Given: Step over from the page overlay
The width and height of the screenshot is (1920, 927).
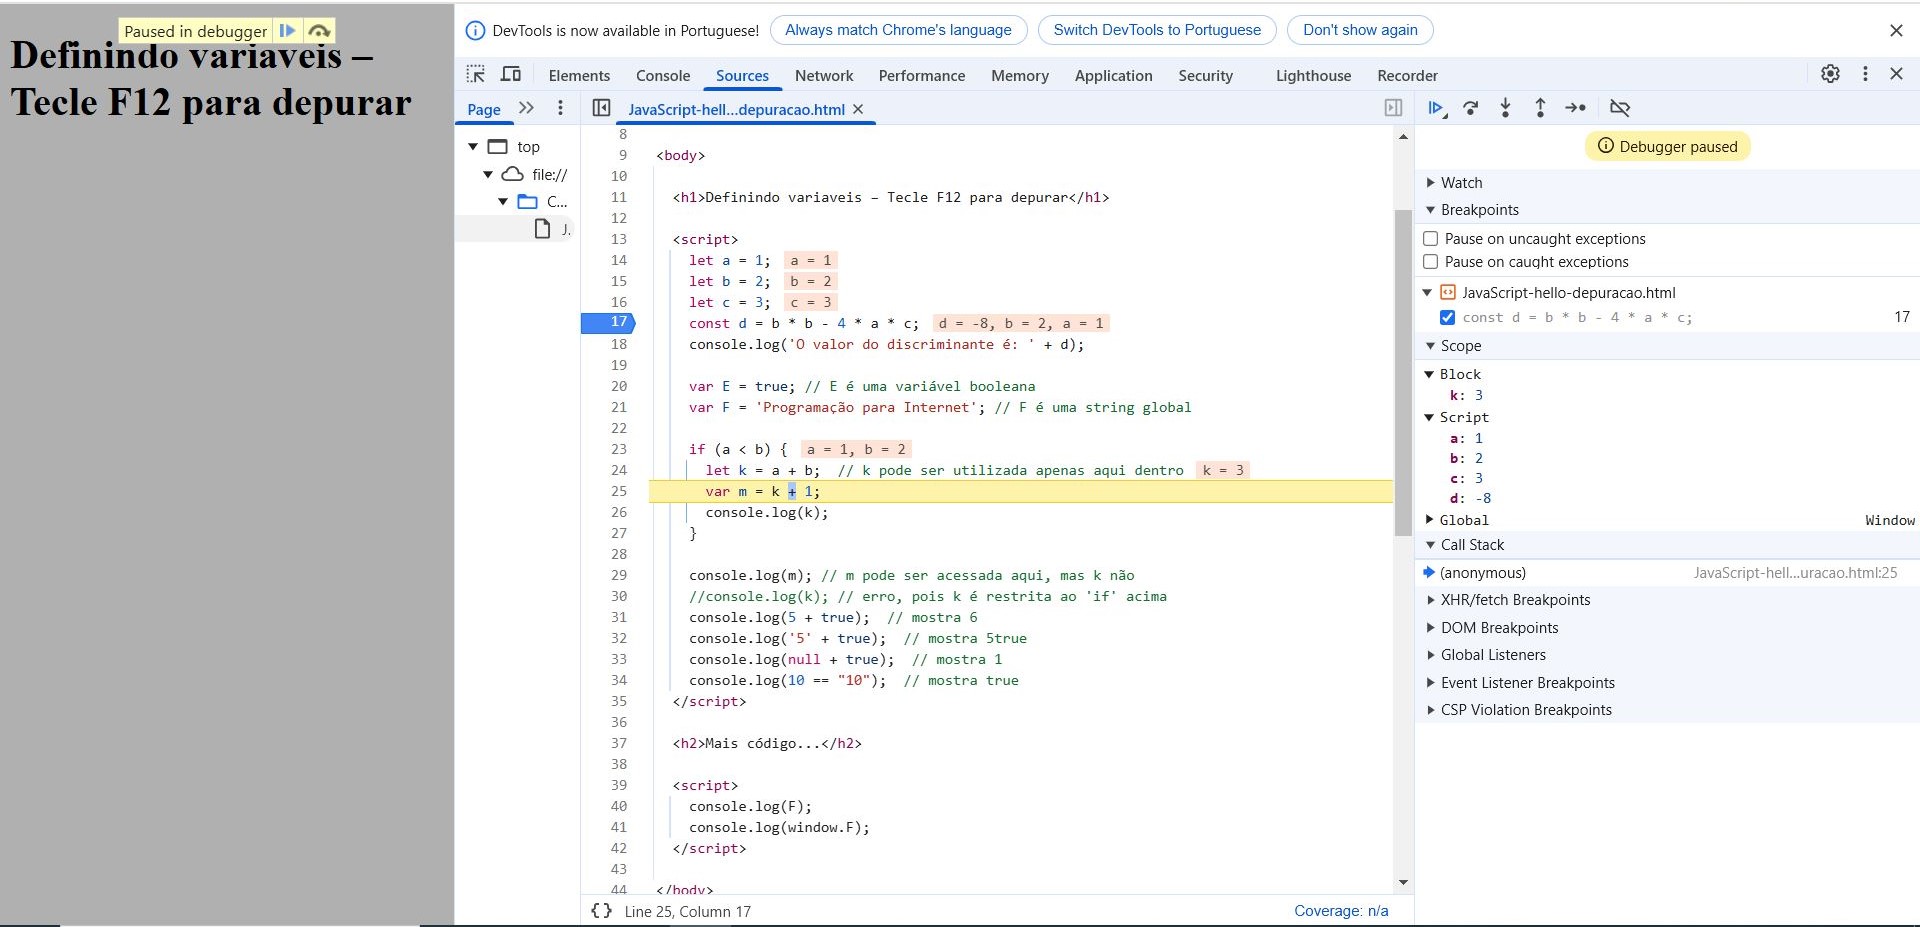Looking at the screenshot, I should [x=319, y=31].
